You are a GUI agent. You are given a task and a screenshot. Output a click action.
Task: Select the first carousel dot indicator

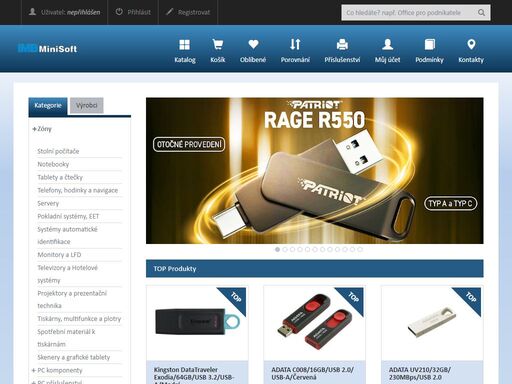277,249
